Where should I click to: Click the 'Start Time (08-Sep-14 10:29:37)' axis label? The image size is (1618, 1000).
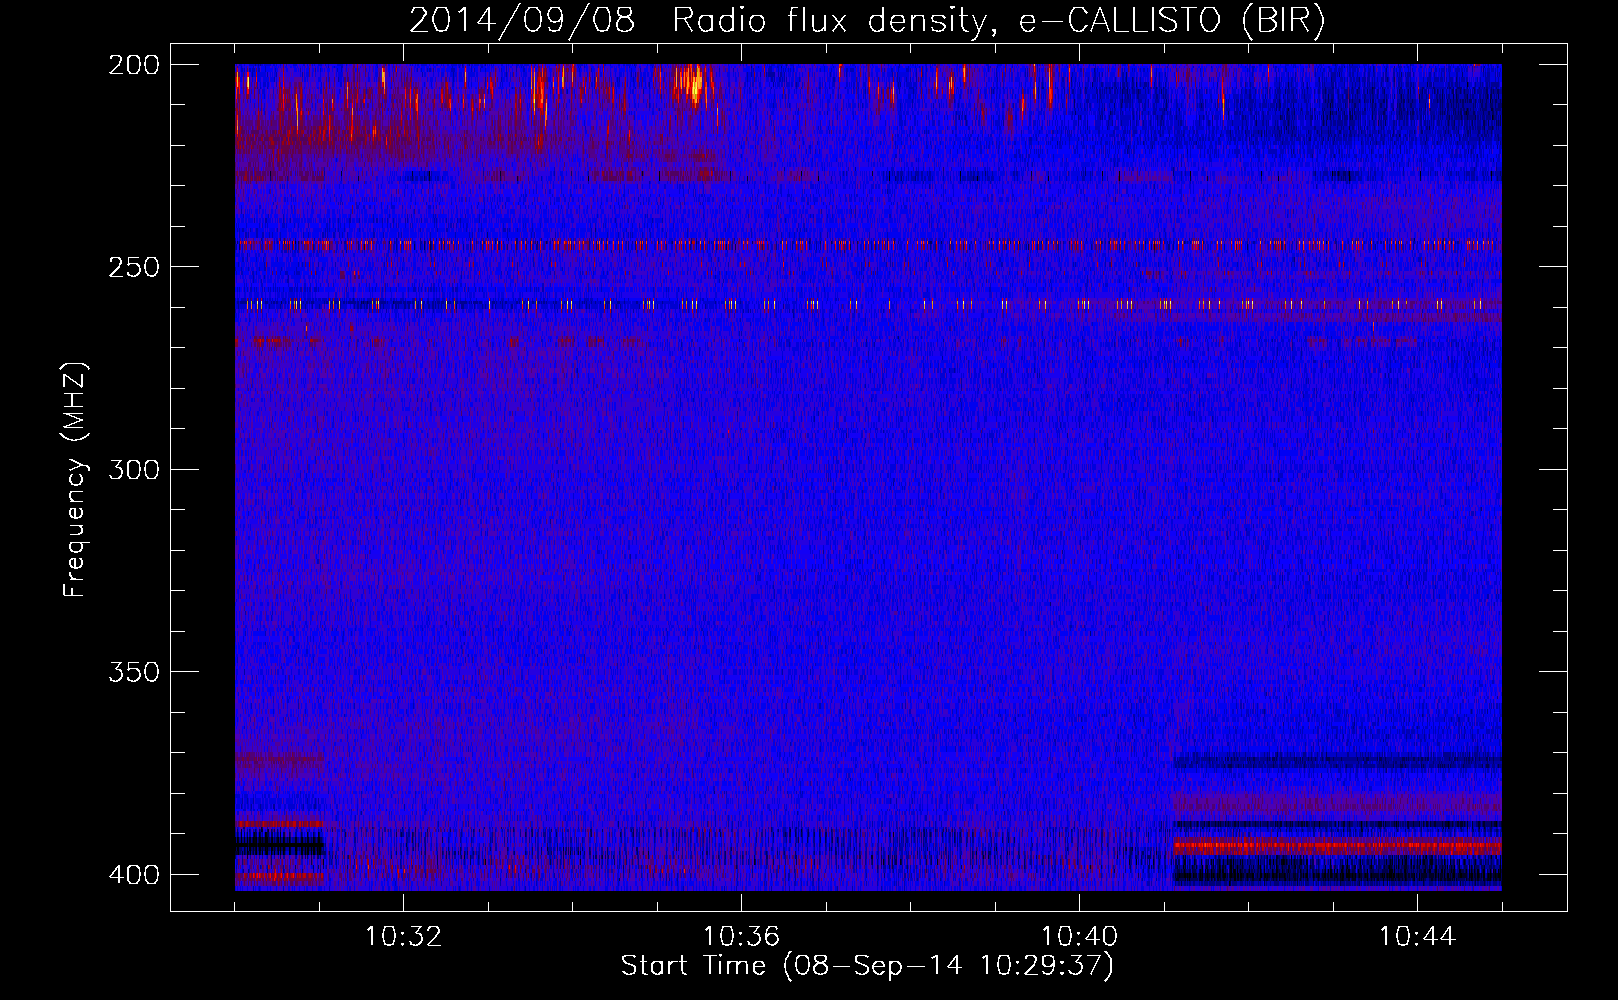(x=867, y=966)
